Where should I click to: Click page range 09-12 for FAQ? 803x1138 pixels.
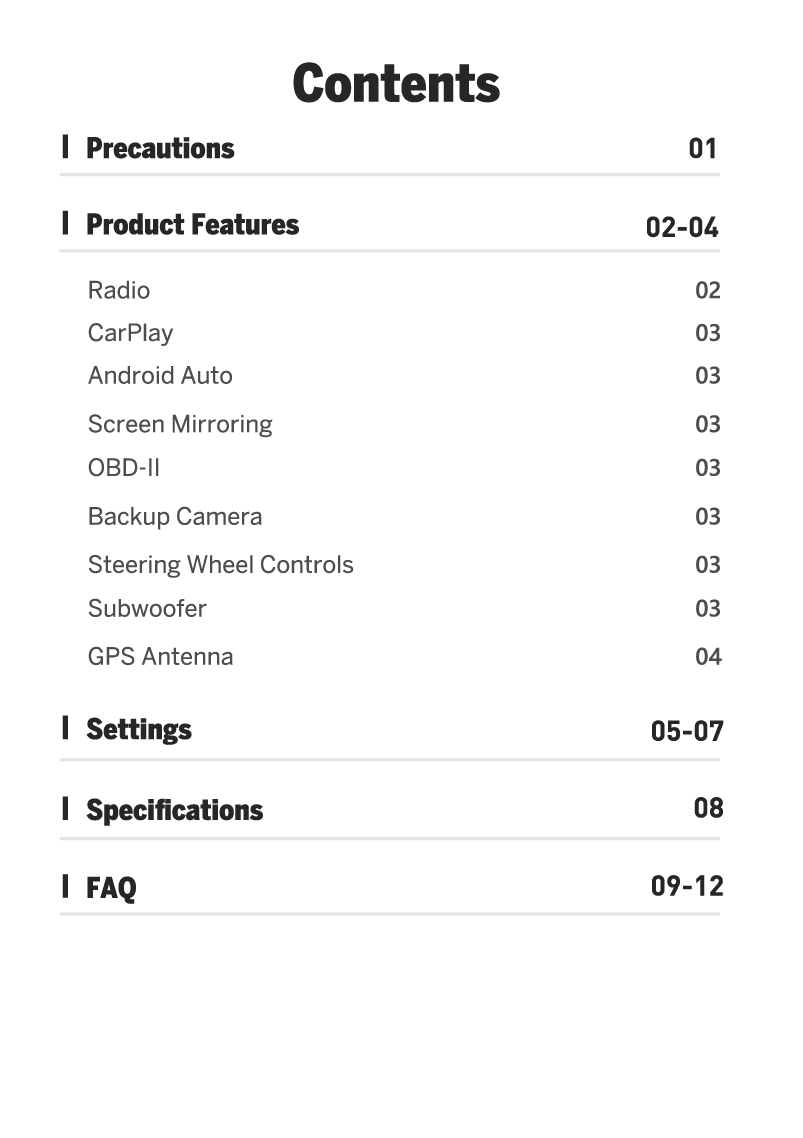686,885
